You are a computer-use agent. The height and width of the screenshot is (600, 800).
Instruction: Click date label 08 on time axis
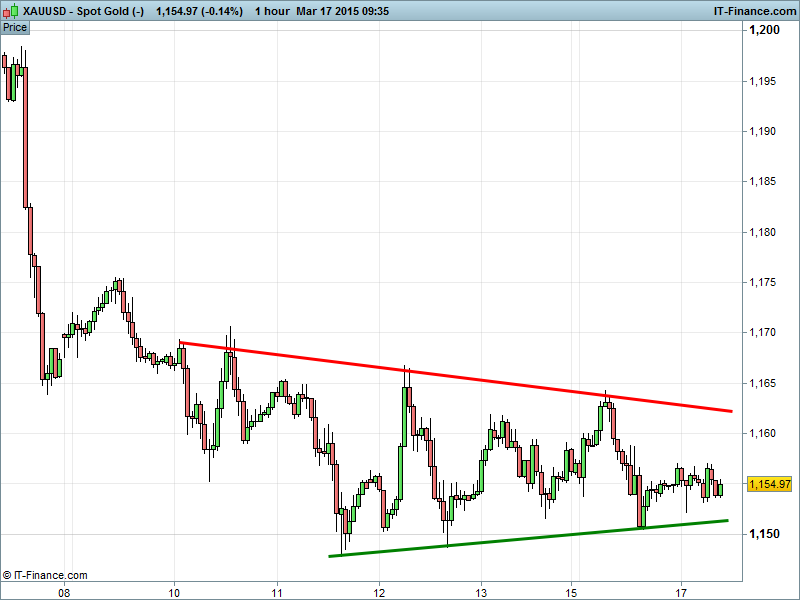coord(64,591)
